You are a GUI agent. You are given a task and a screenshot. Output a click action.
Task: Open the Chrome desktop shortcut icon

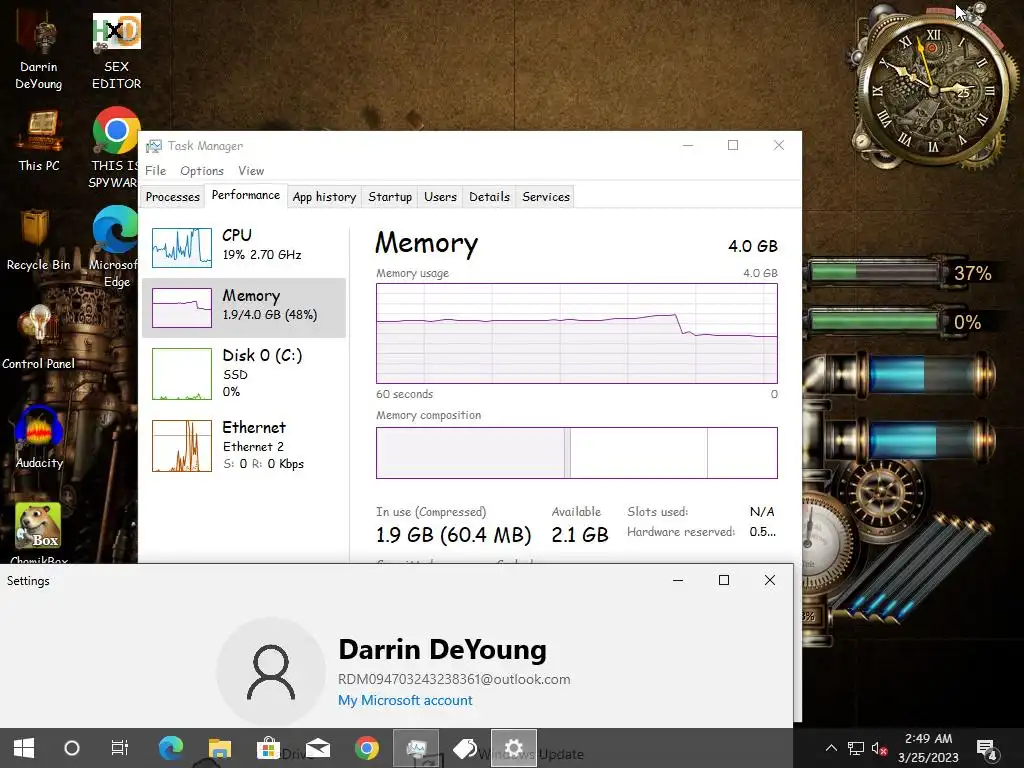click(116, 147)
